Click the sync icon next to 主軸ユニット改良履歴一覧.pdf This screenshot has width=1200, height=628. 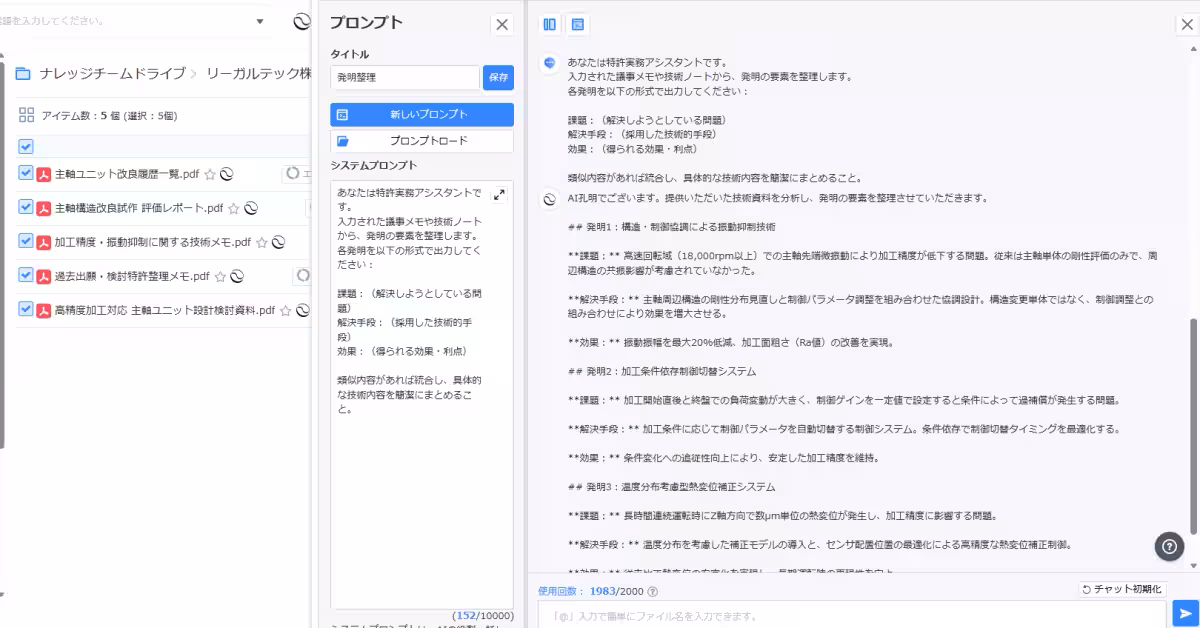point(228,175)
